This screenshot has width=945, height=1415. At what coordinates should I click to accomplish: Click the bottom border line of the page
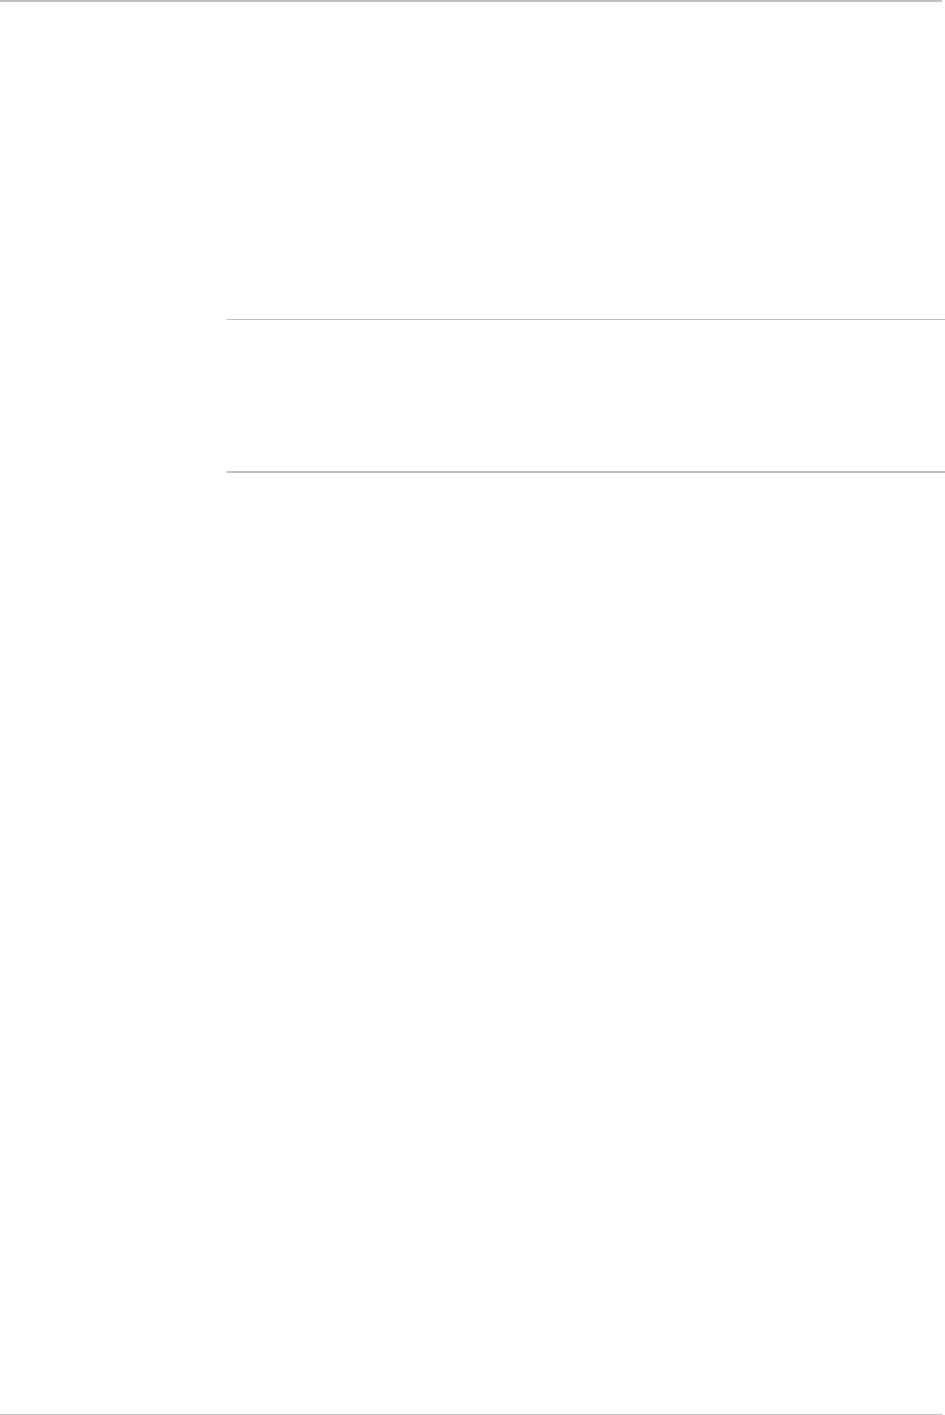point(472,1413)
